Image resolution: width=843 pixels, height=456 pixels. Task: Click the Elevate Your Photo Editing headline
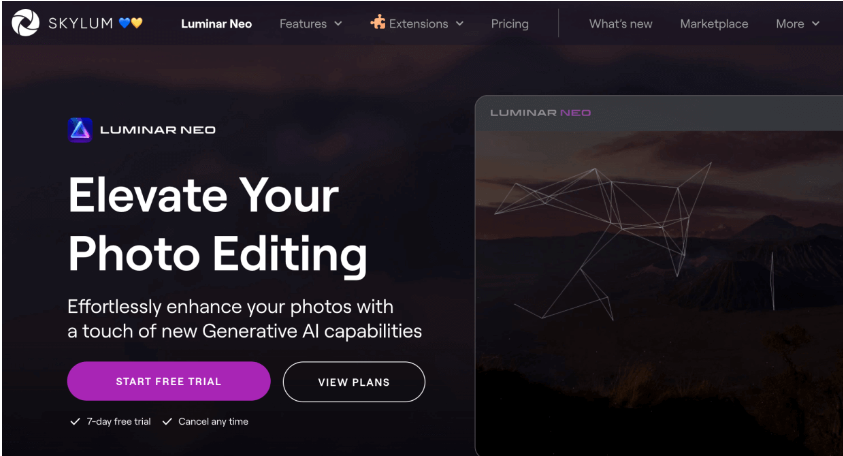click(x=217, y=226)
